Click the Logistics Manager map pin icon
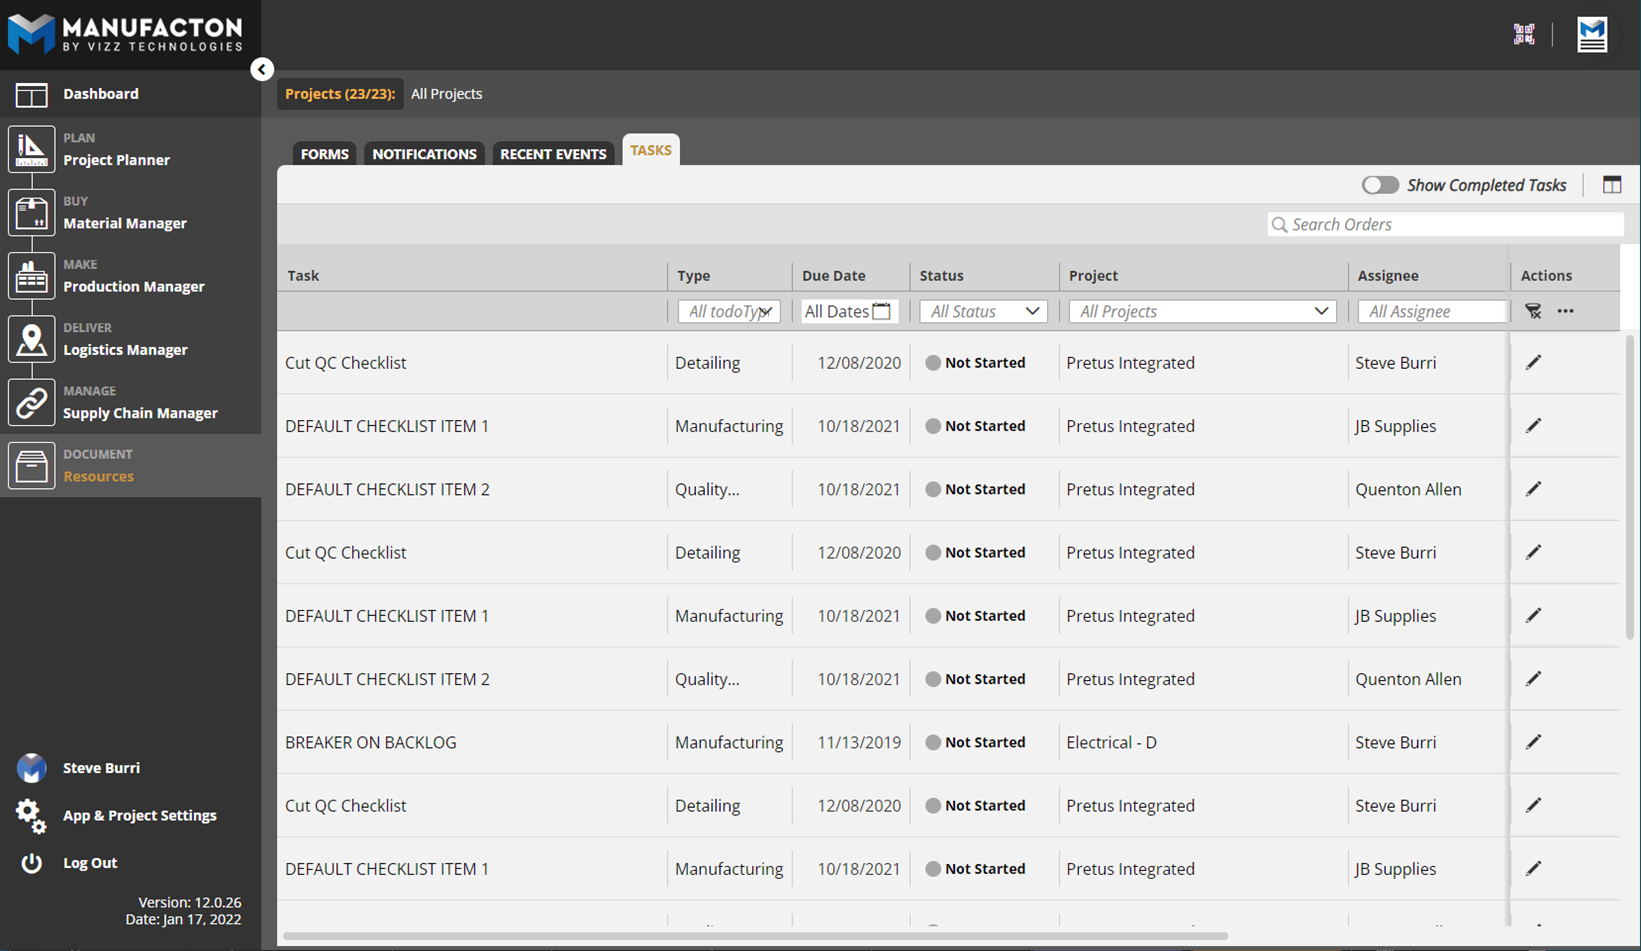 click(x=31, y=339)
